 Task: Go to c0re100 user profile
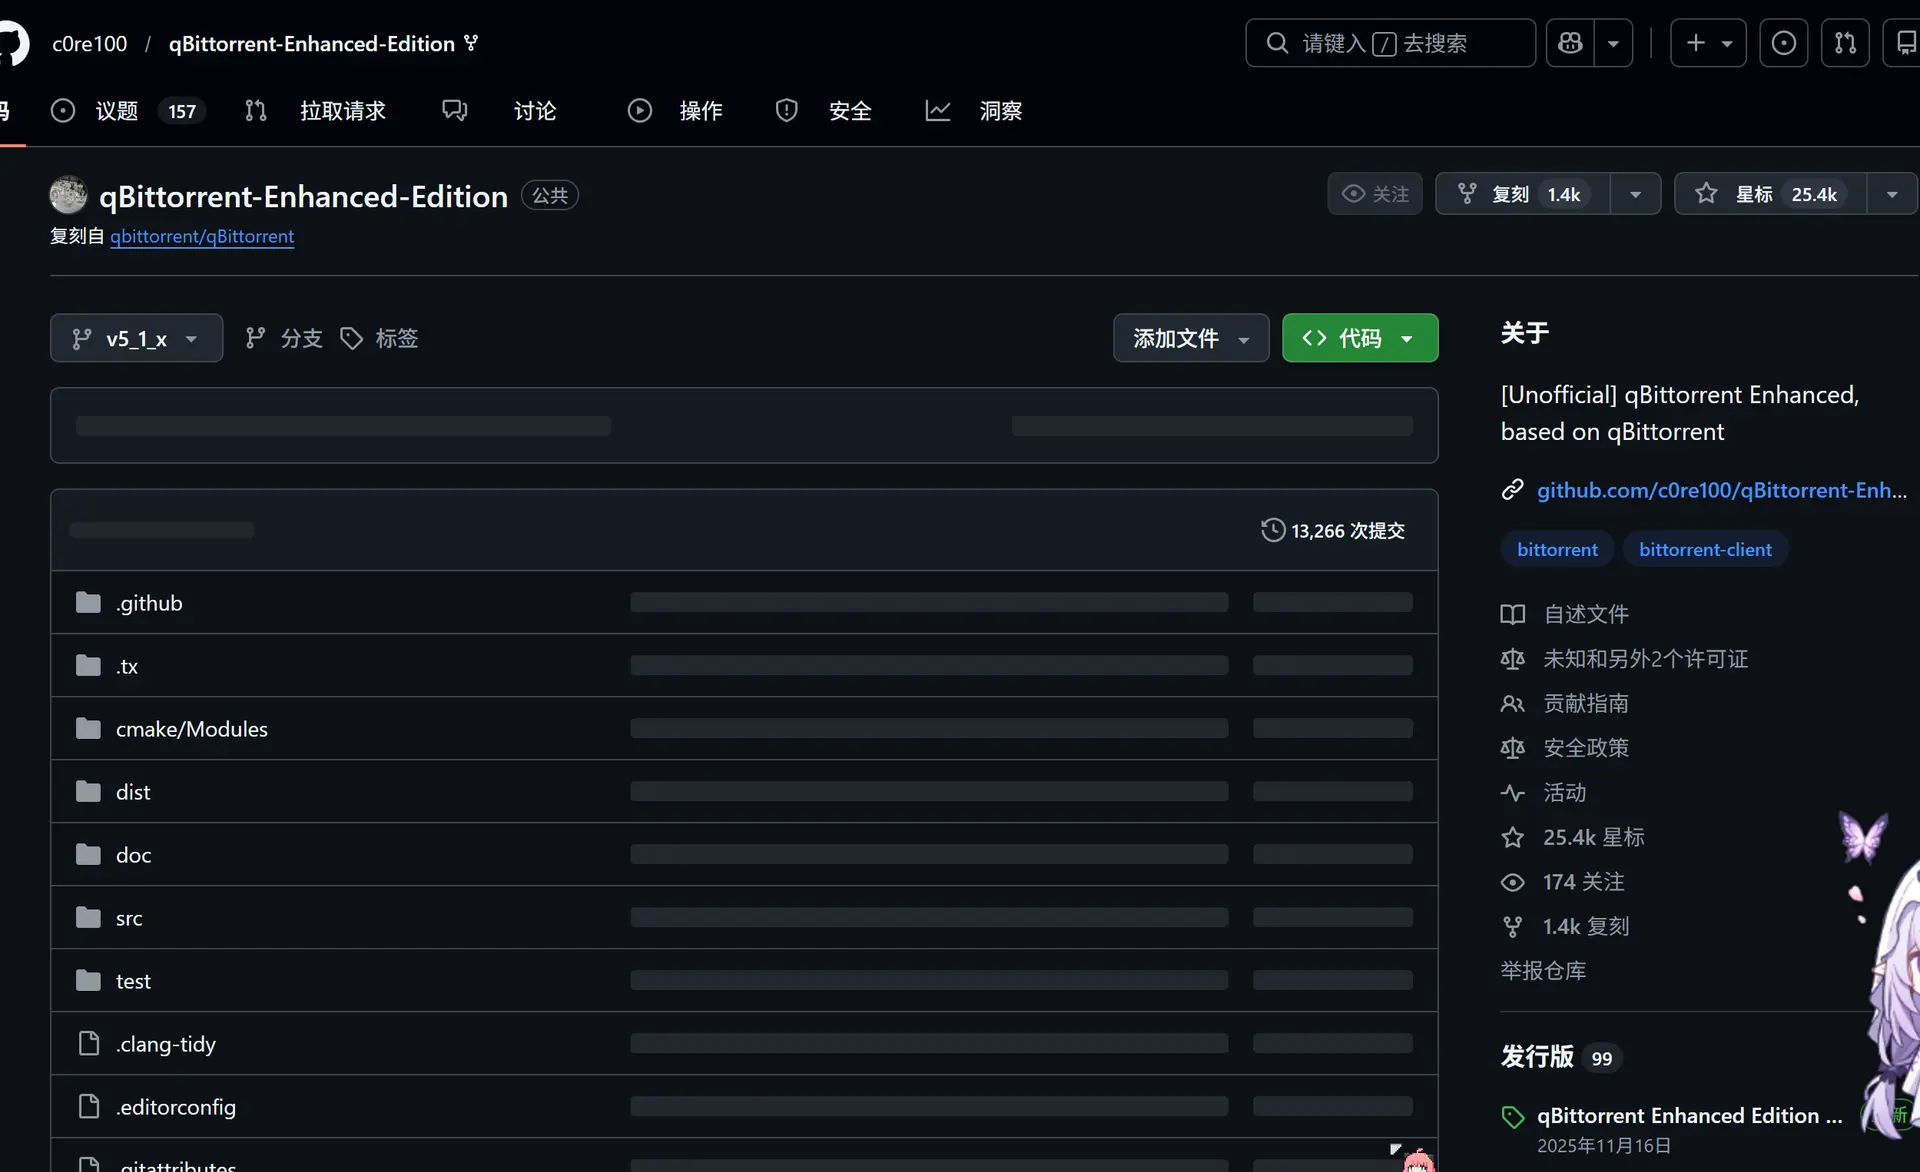tap(90, 44)
